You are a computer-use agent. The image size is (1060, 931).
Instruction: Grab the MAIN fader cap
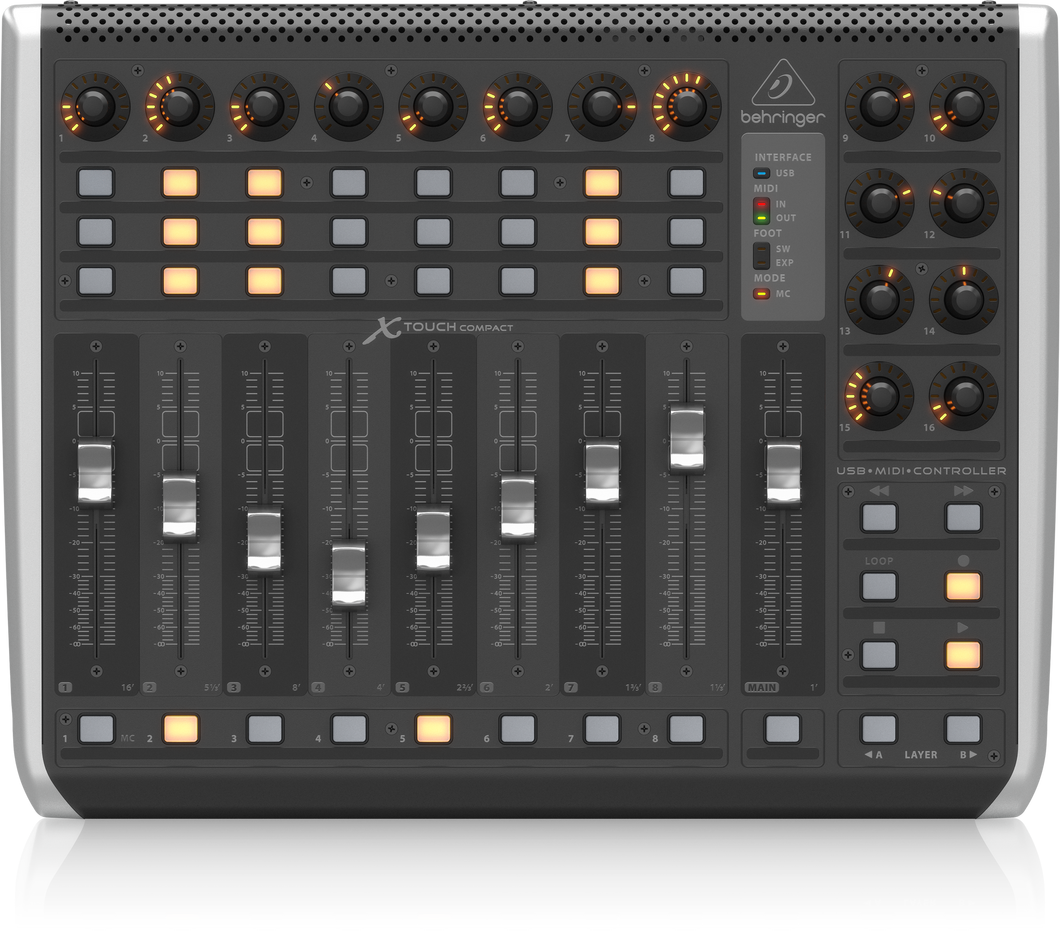[783, 472]
